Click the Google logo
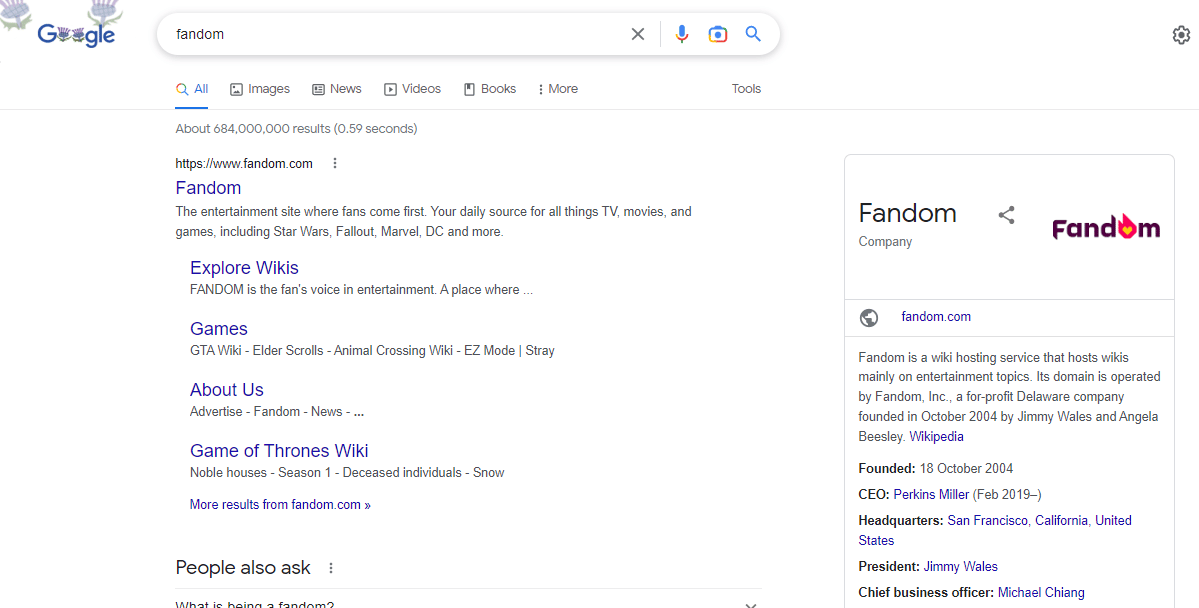The width and height of the screenshot is (1199, 608). click(76, 34)
